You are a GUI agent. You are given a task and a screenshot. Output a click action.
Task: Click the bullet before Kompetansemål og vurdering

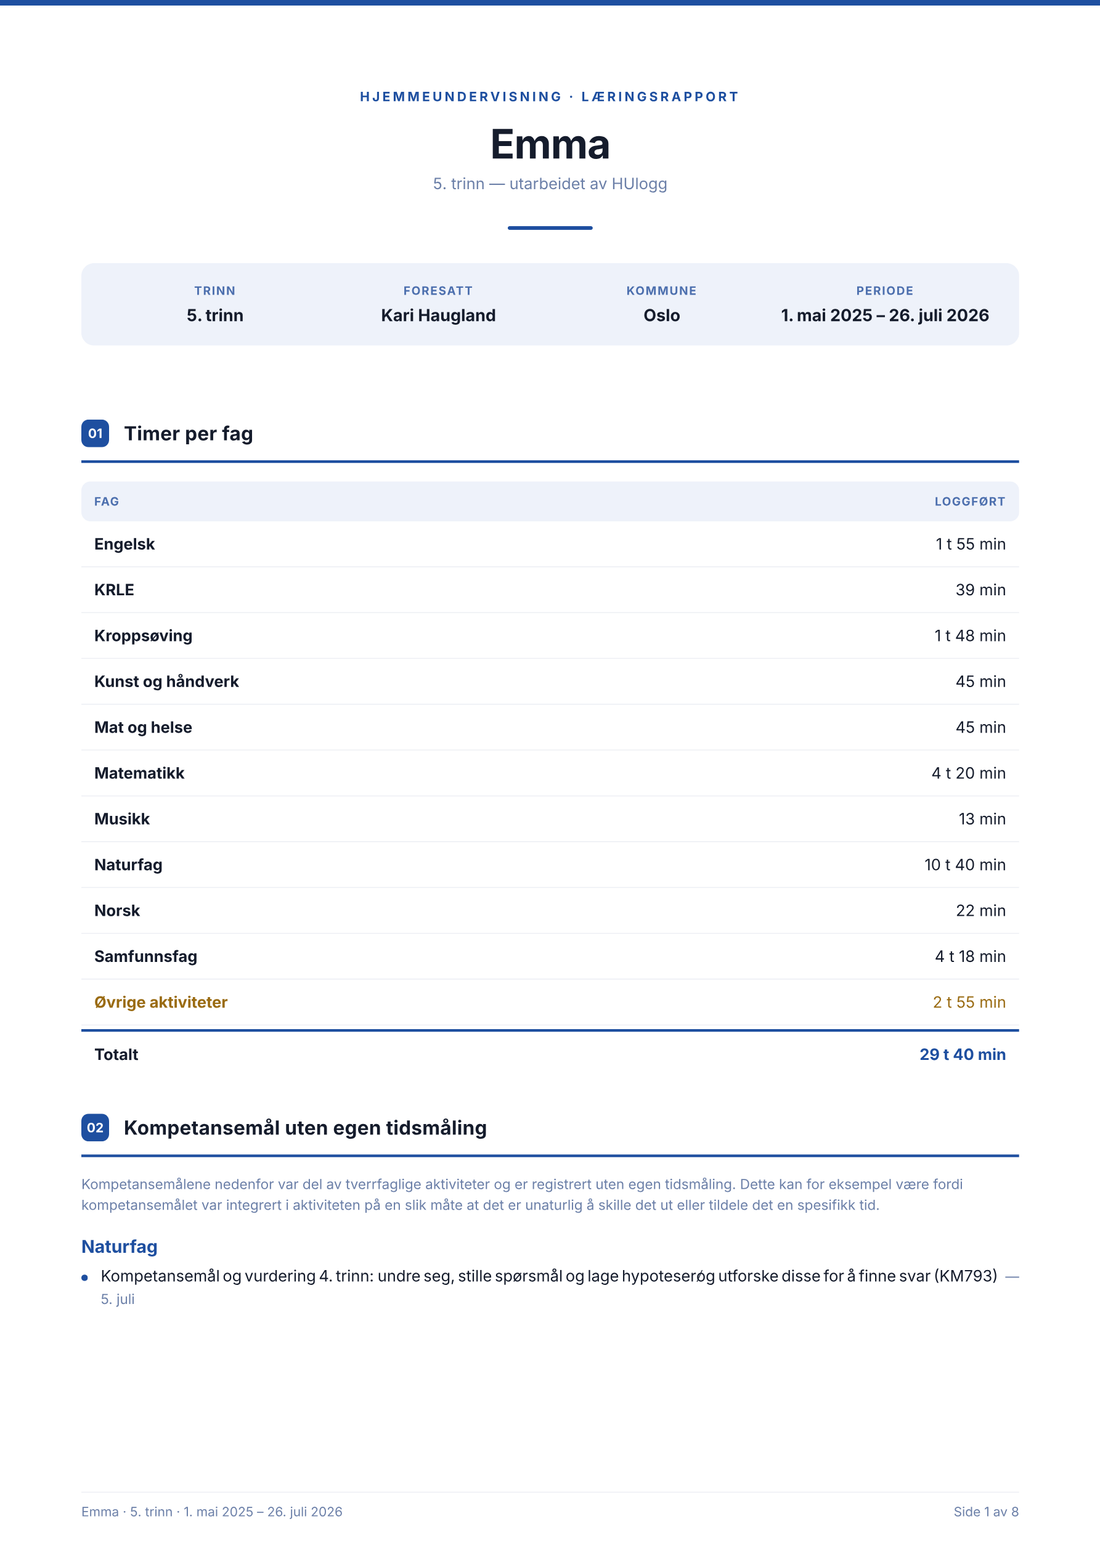tap(85, 1277)
